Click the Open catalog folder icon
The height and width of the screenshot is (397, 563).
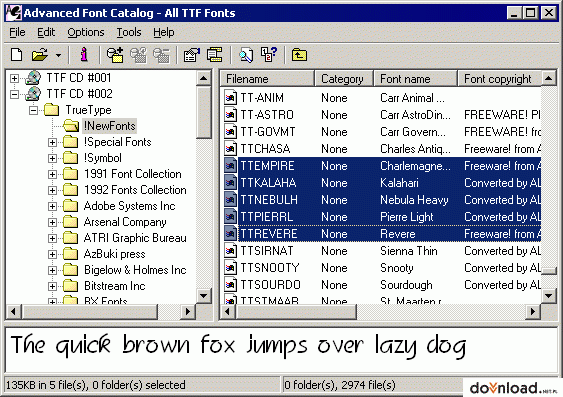[39, 55]
